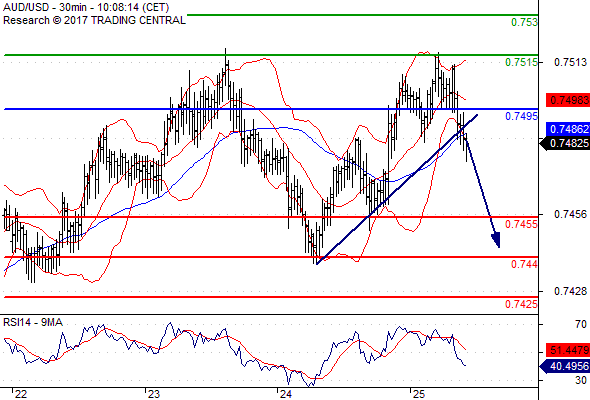Click the blue 40.4956 RSI value tag
The height and width of the screenshot is (400, 590).
[565, 366]
